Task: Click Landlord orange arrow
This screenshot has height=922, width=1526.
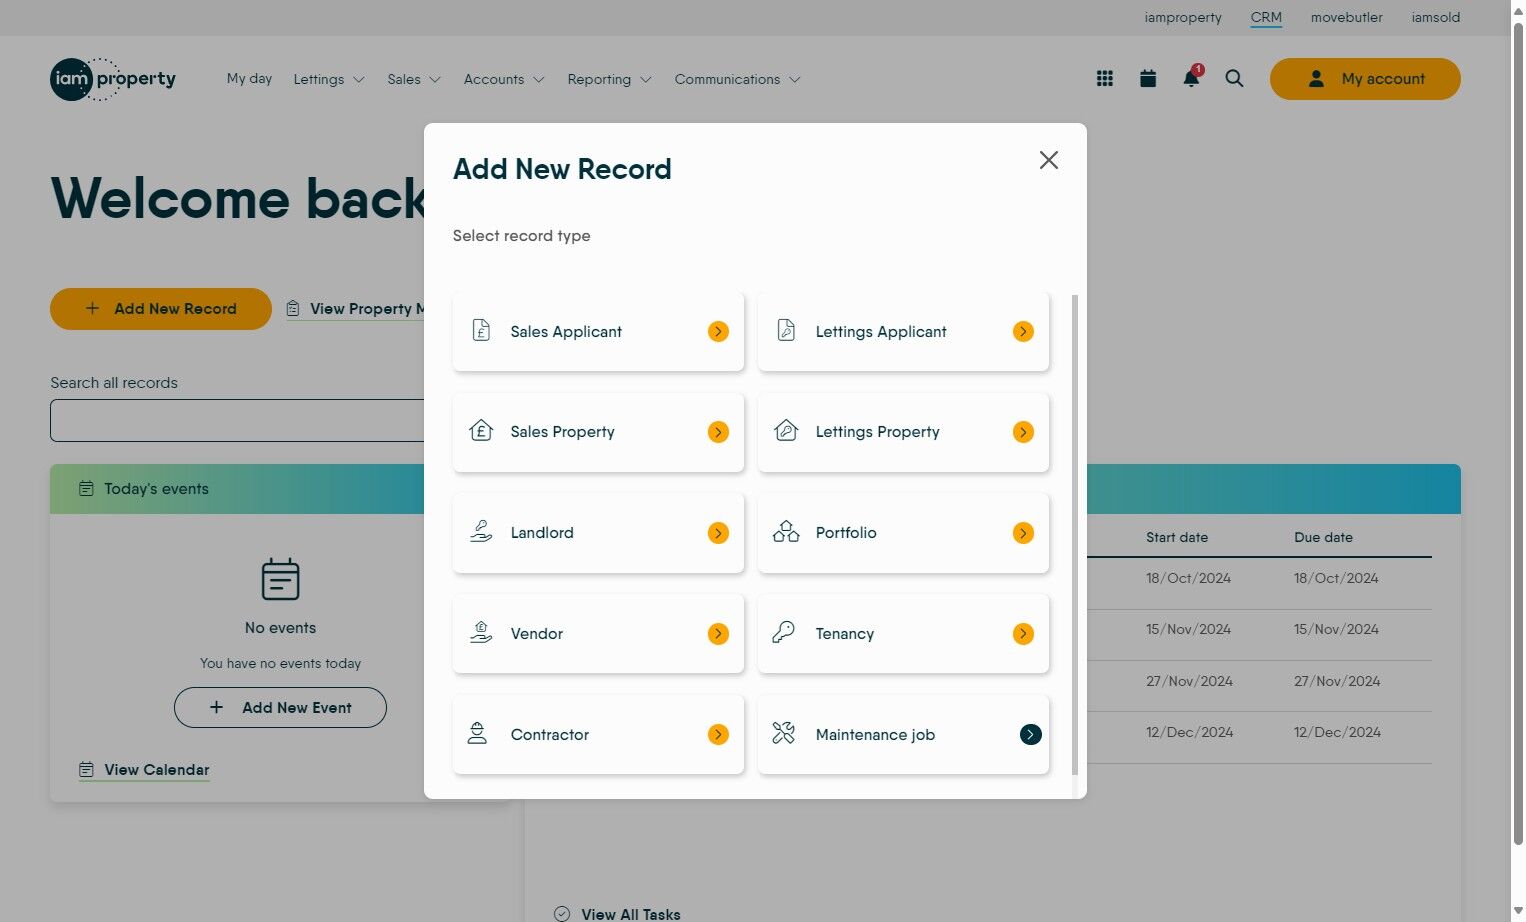Action: coord(718,533)
